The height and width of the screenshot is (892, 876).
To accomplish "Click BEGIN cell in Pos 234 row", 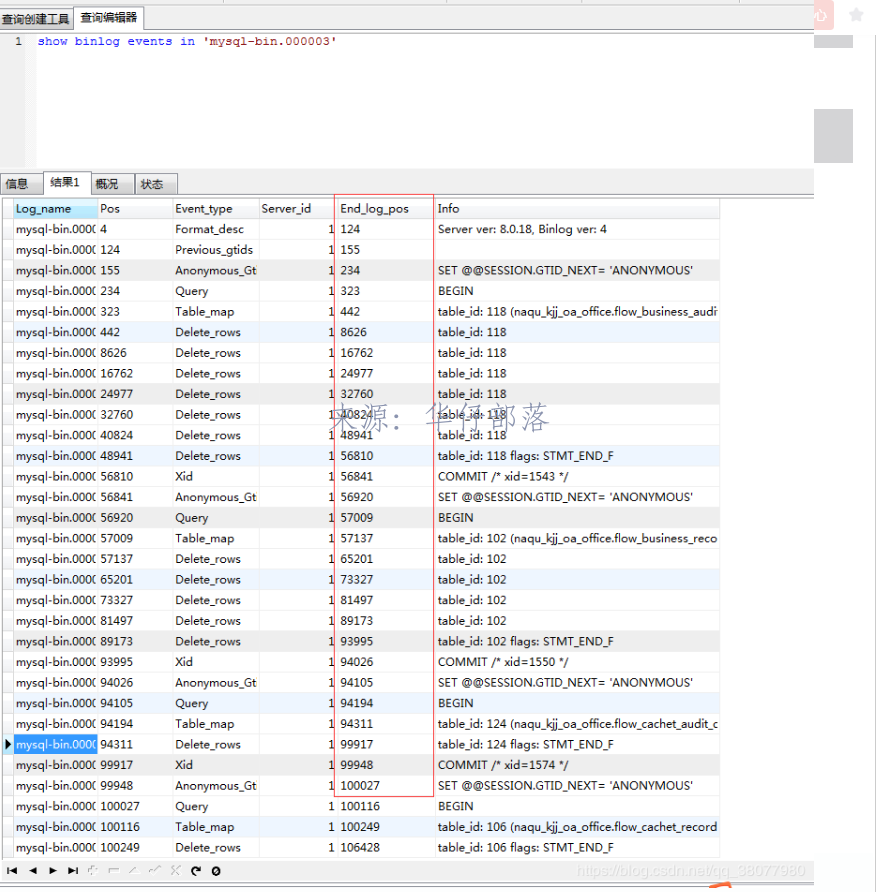I will tap(577, 291).
